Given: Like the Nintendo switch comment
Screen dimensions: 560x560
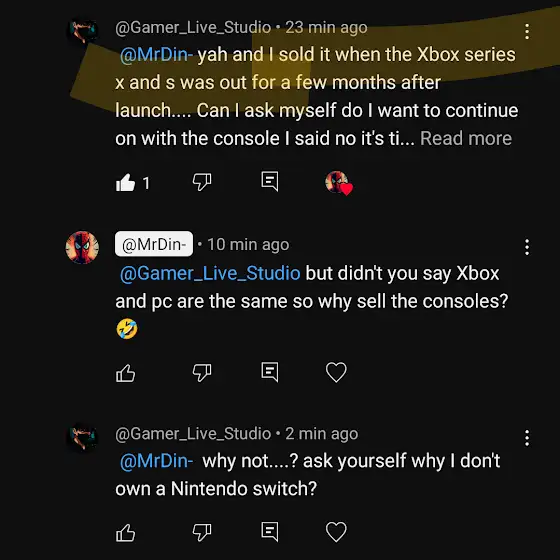Looking at the screenshot, I should pos(125,533).
